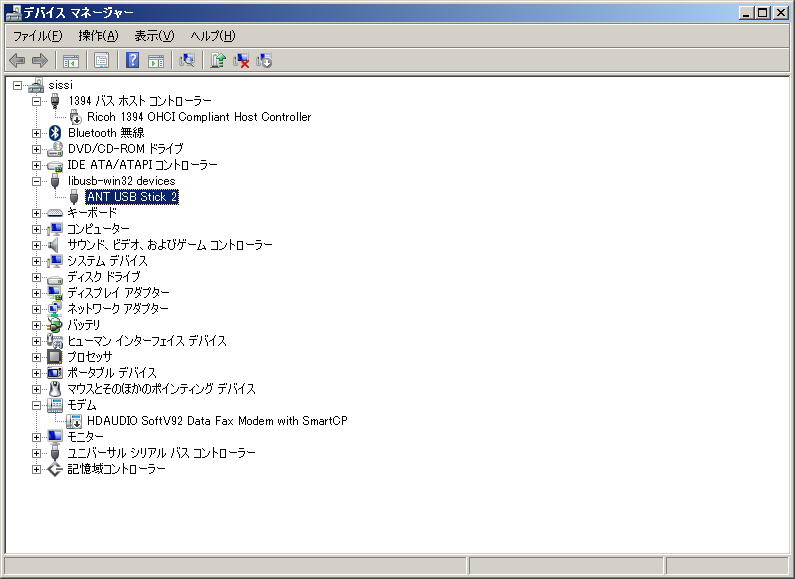Click the Update driver software toolbar icon
The image size is (795, 579).
point(218,60)
